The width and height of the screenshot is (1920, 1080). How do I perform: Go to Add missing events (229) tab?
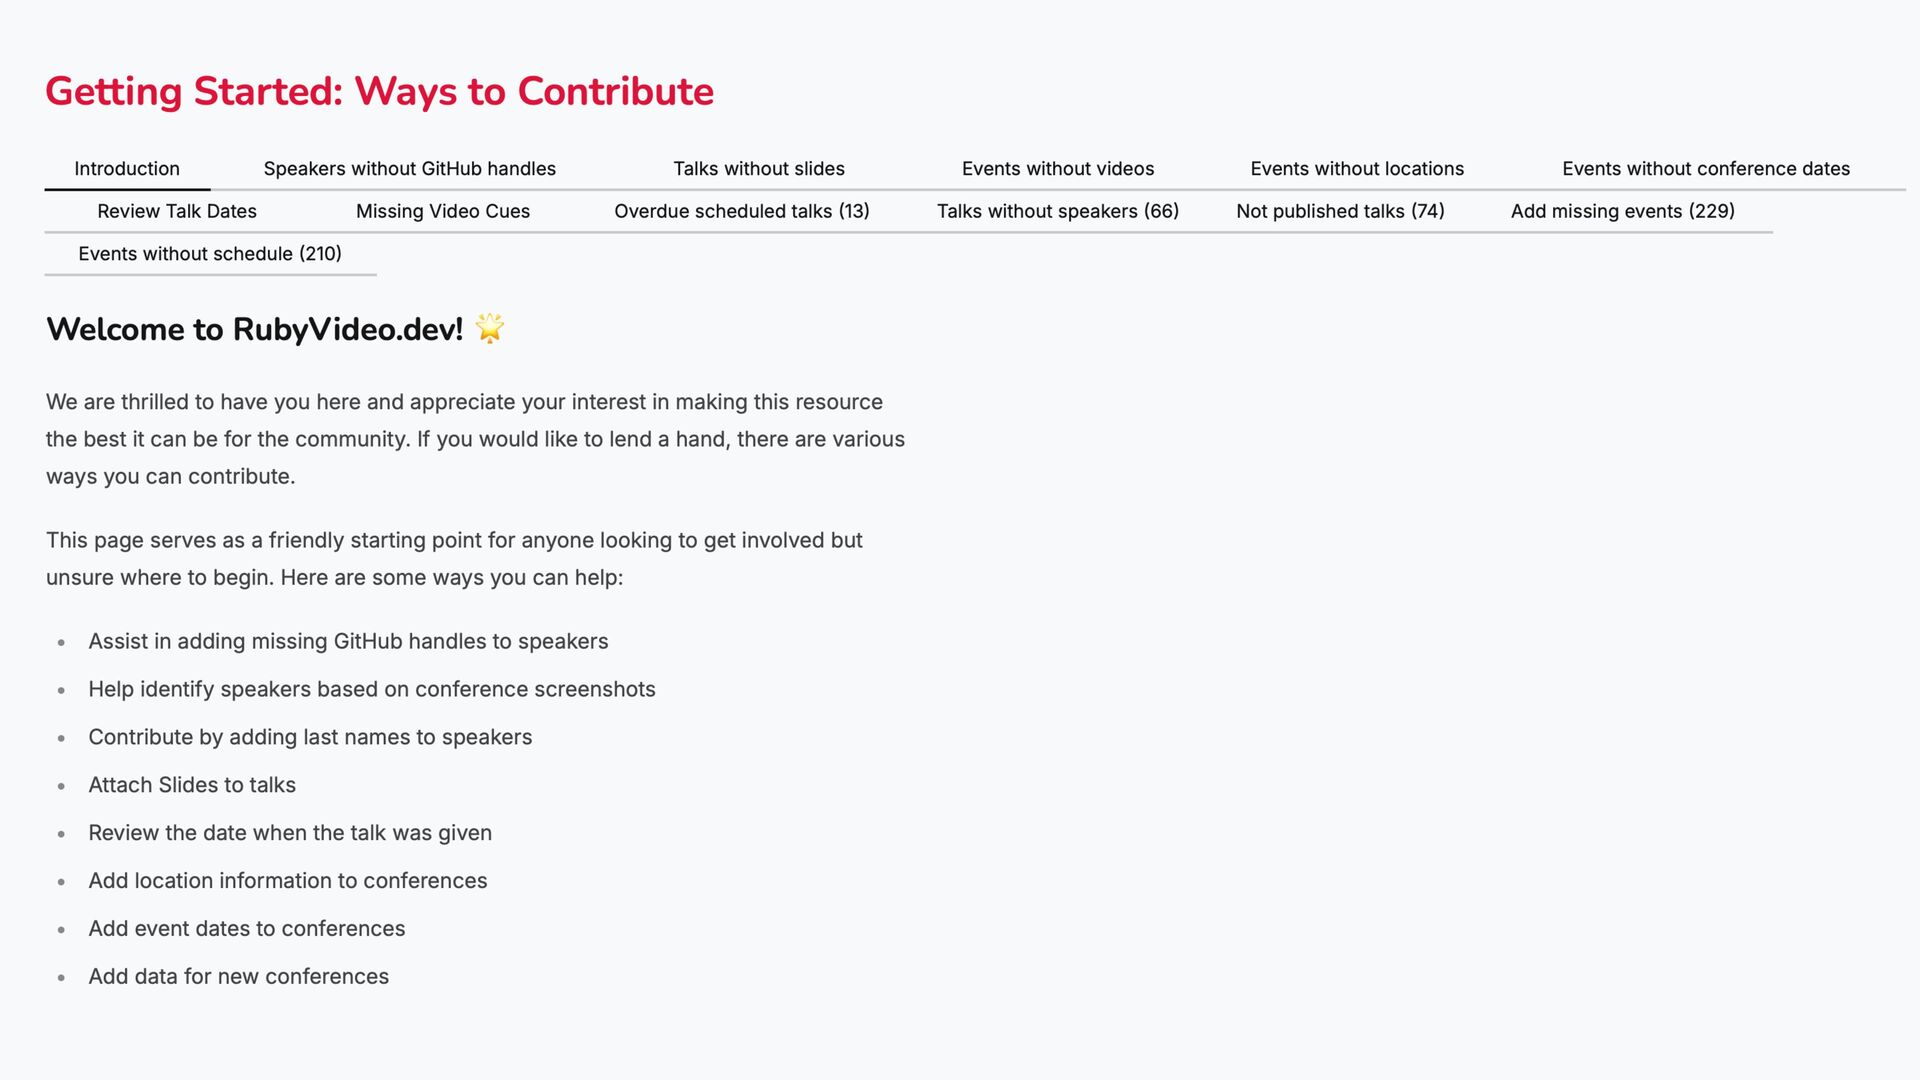coord(1622,211)
